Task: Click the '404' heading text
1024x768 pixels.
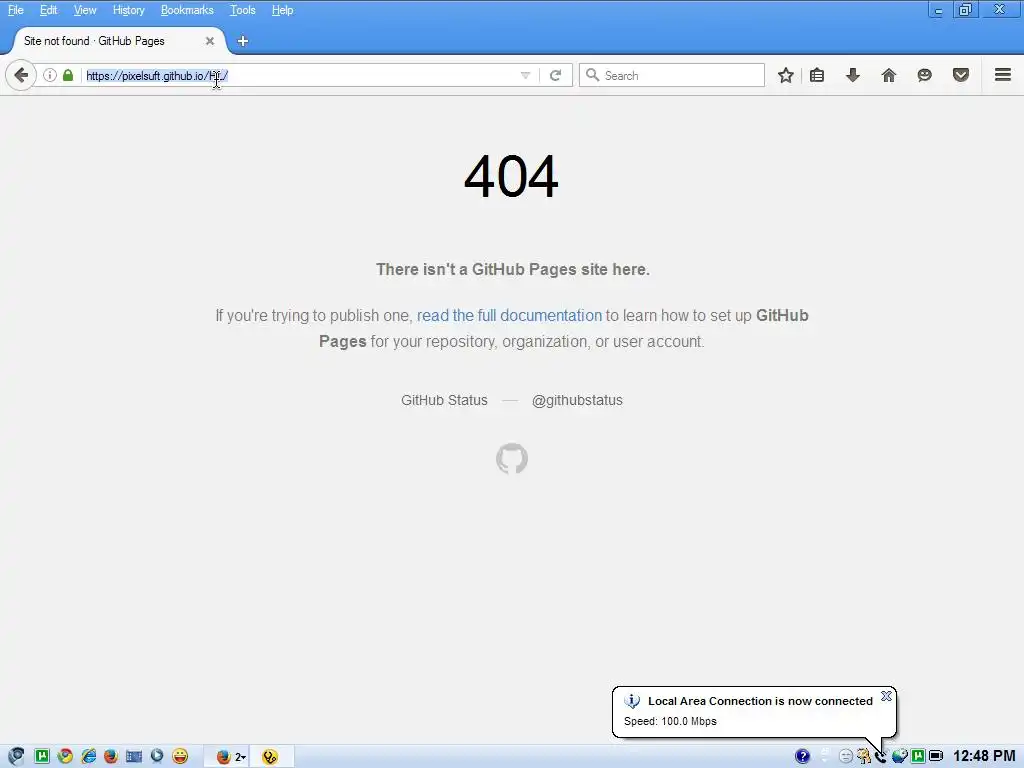Action: [511, 176]
